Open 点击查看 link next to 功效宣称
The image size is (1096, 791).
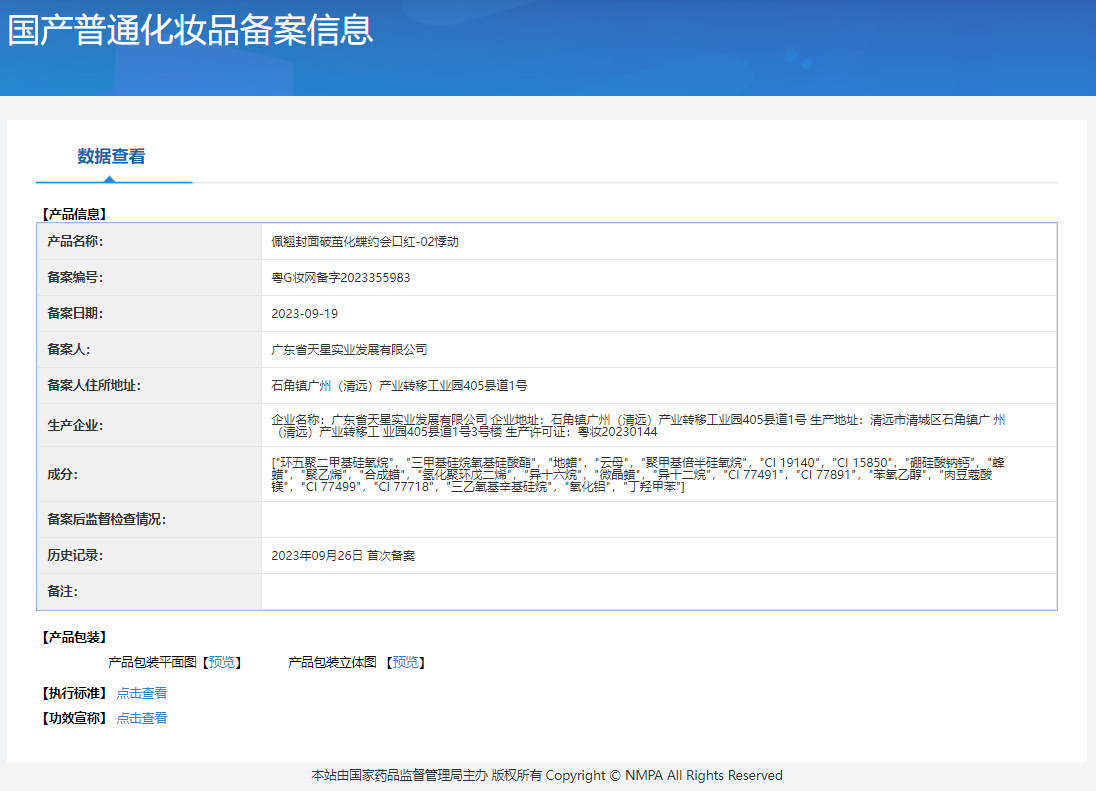click(x=142, y=718)
